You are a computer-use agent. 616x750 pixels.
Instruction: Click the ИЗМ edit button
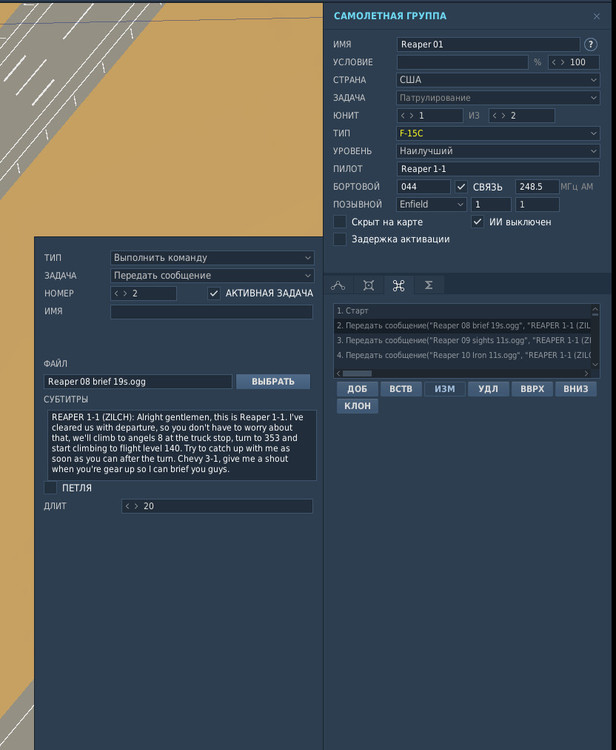445,389
